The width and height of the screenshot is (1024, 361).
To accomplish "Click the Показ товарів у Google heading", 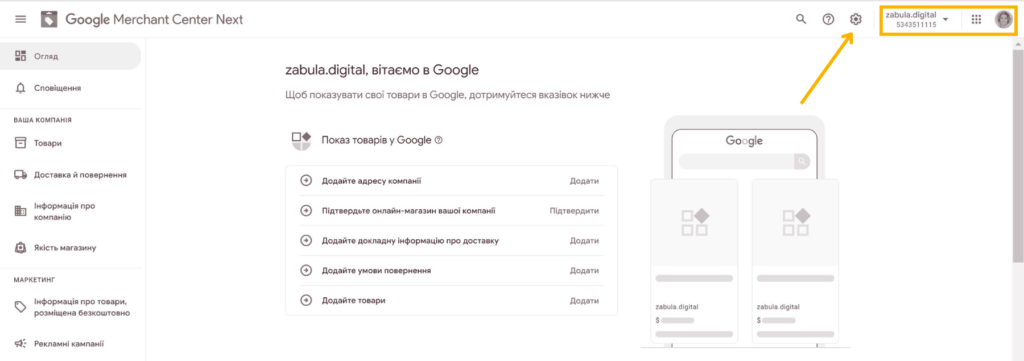I will 376,140.
